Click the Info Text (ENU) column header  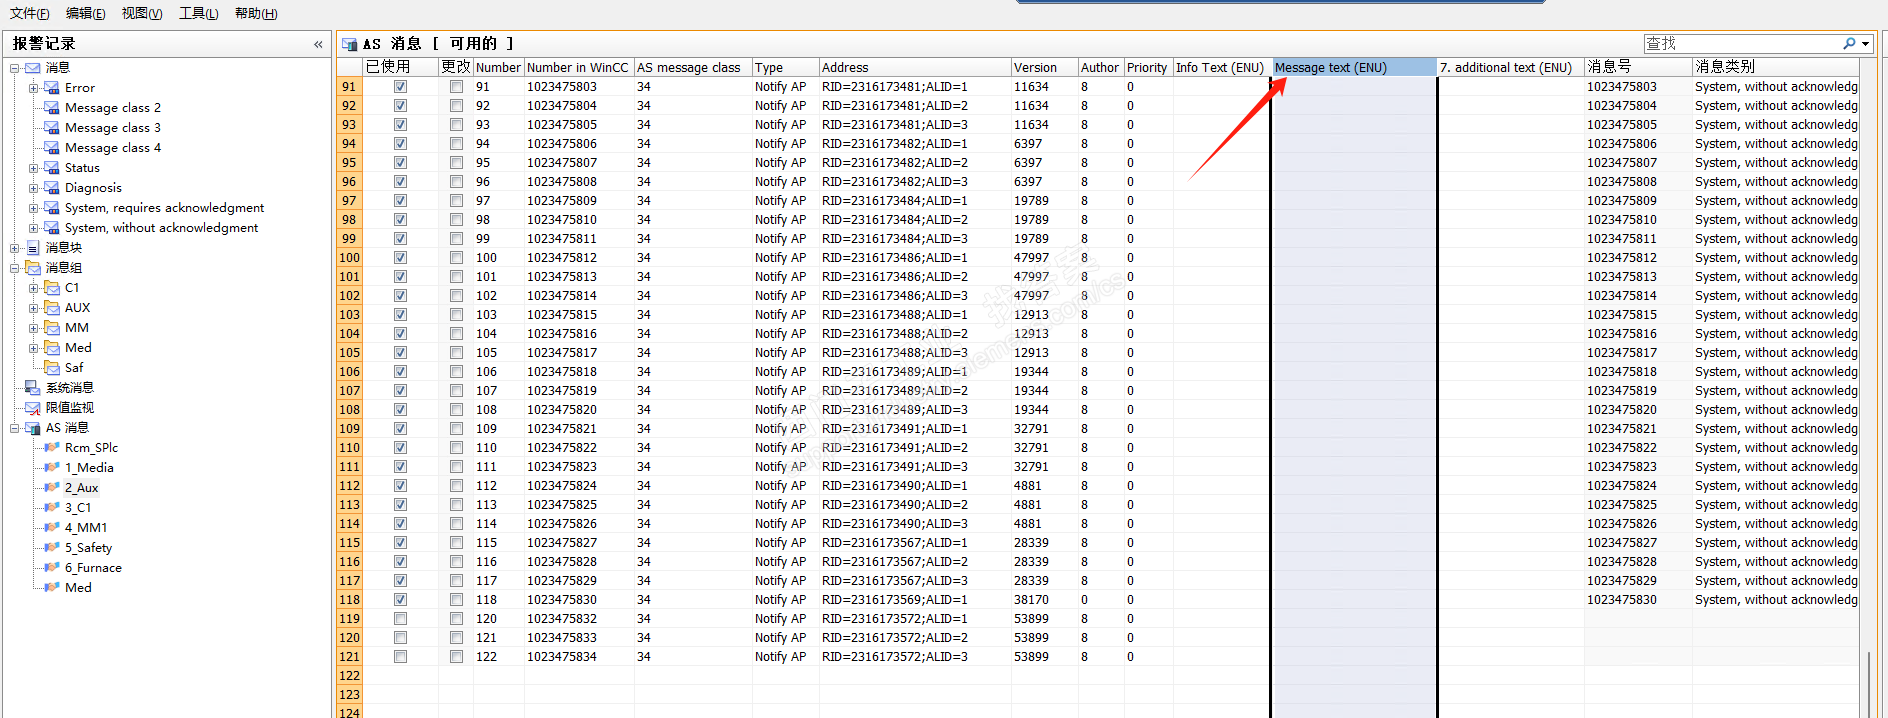pos(1222,67)
